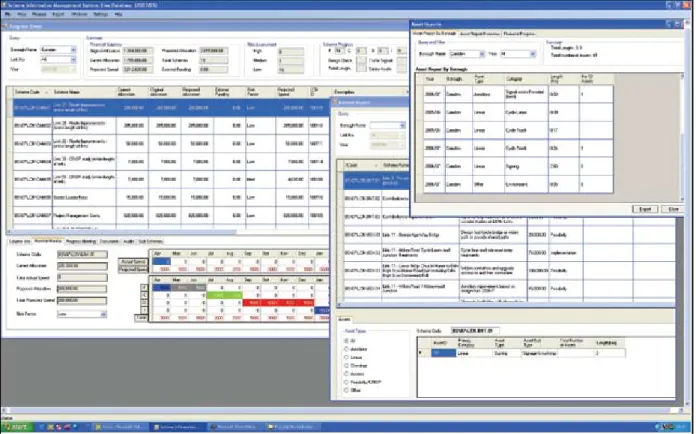This screenshot has width=696, height=434.
Task: Click Scheme Code field in Assets panel
Action: coord(475,331)
